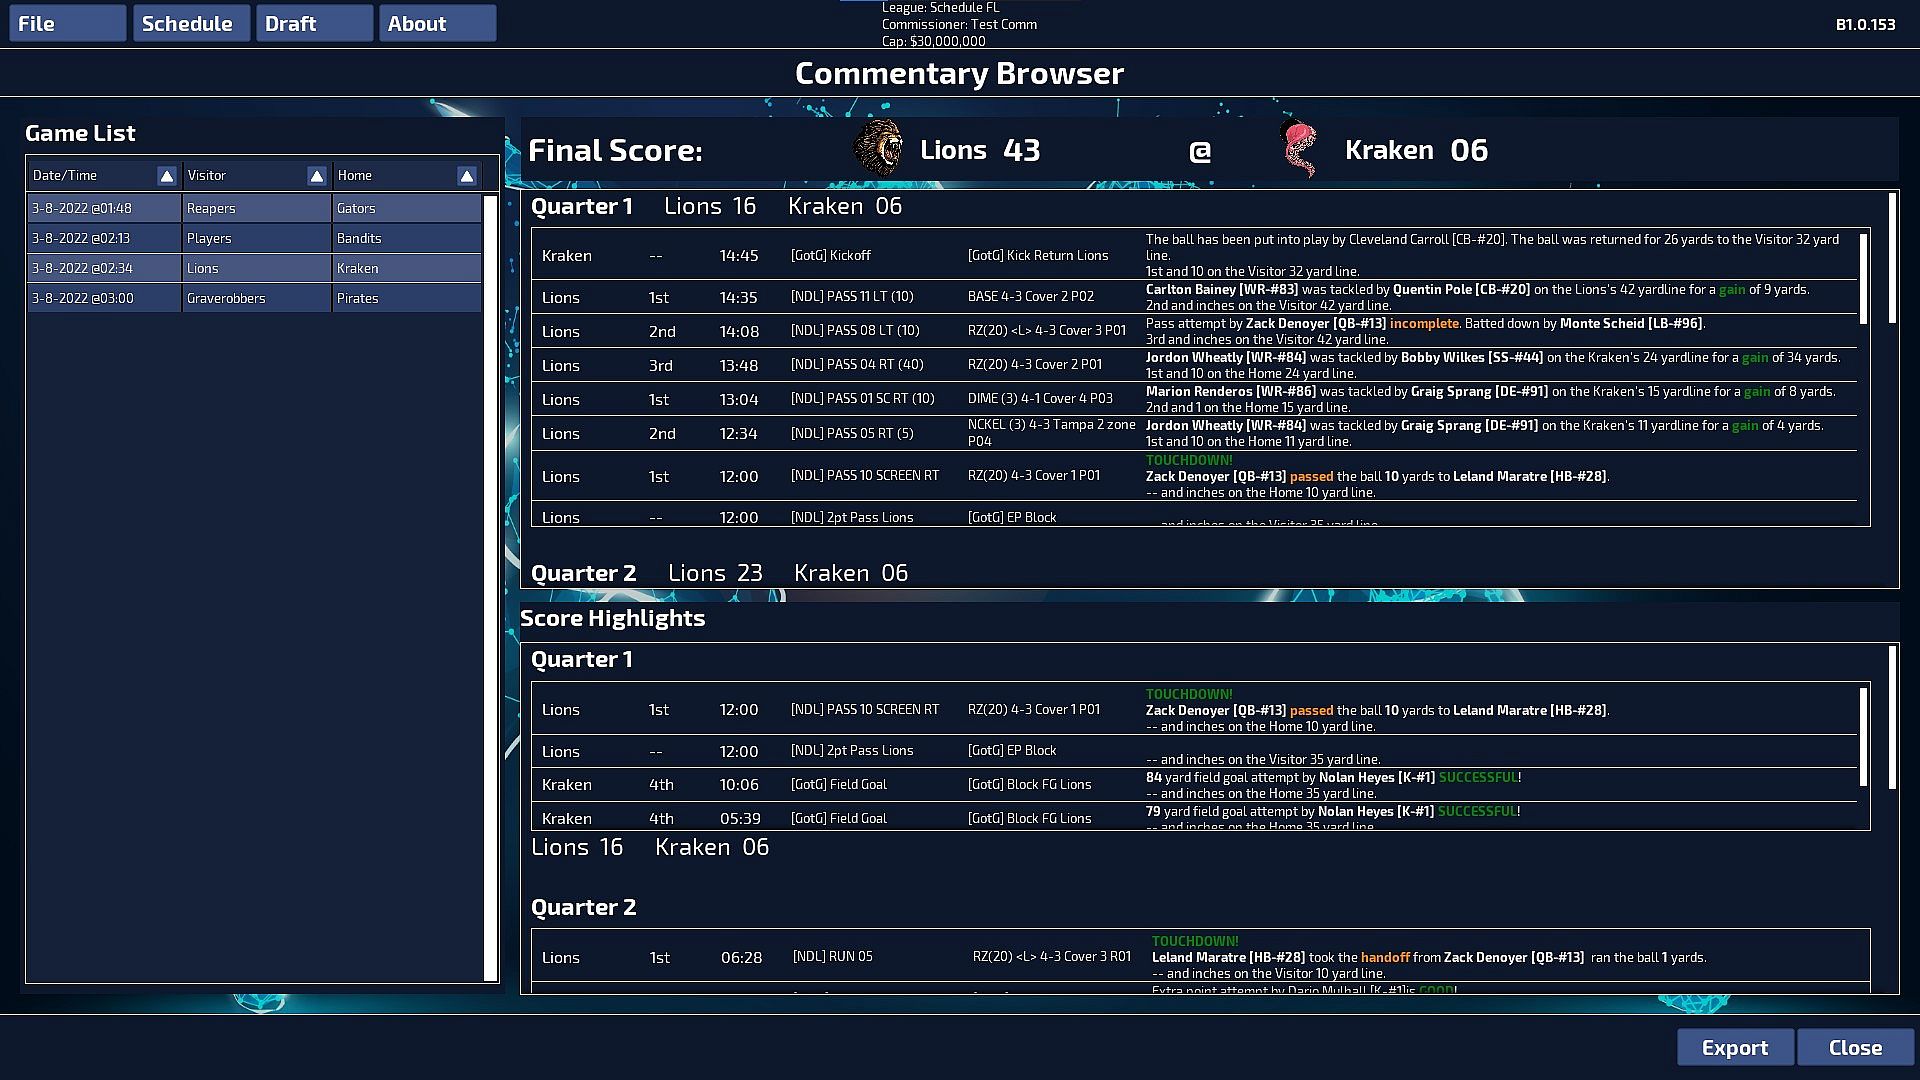Viewport: 1920px width, 1080px height.
Task: Open the Schedule menu
Action: point(190,24)
